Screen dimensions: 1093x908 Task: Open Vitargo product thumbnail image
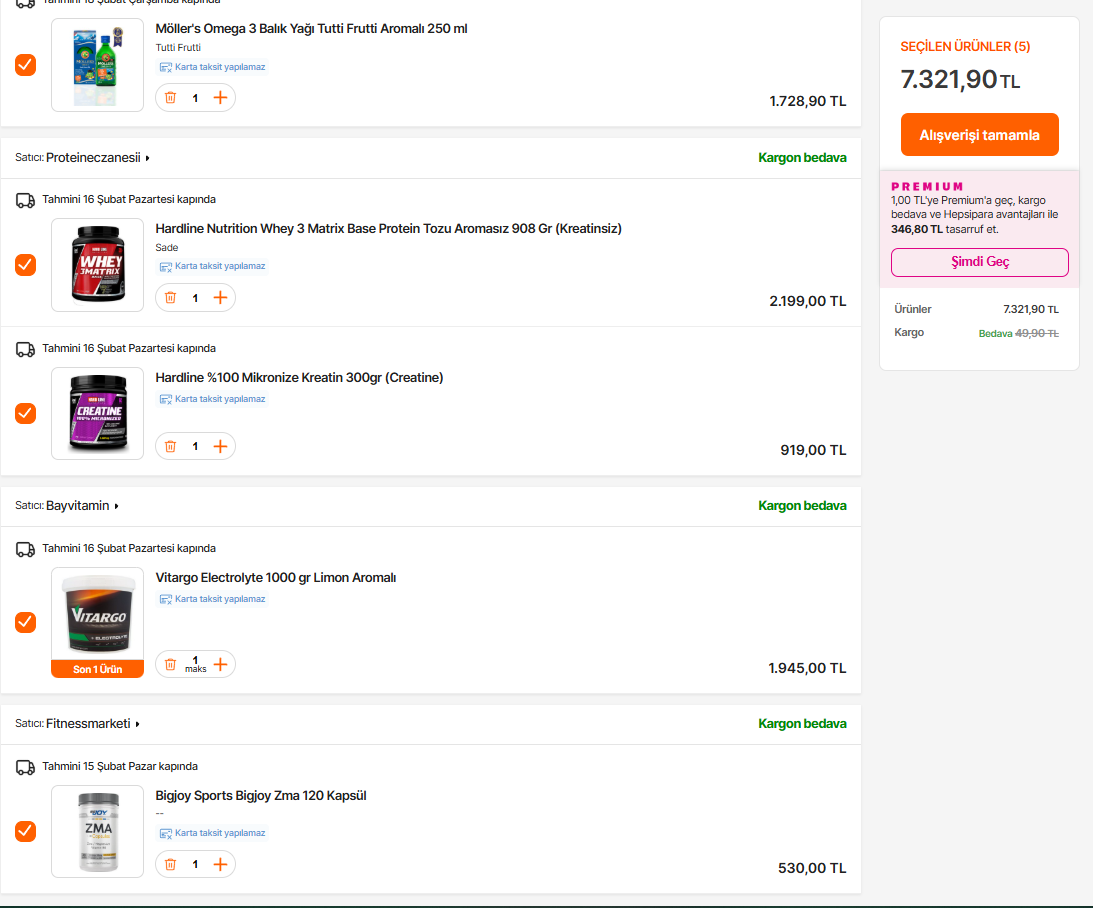98,613
